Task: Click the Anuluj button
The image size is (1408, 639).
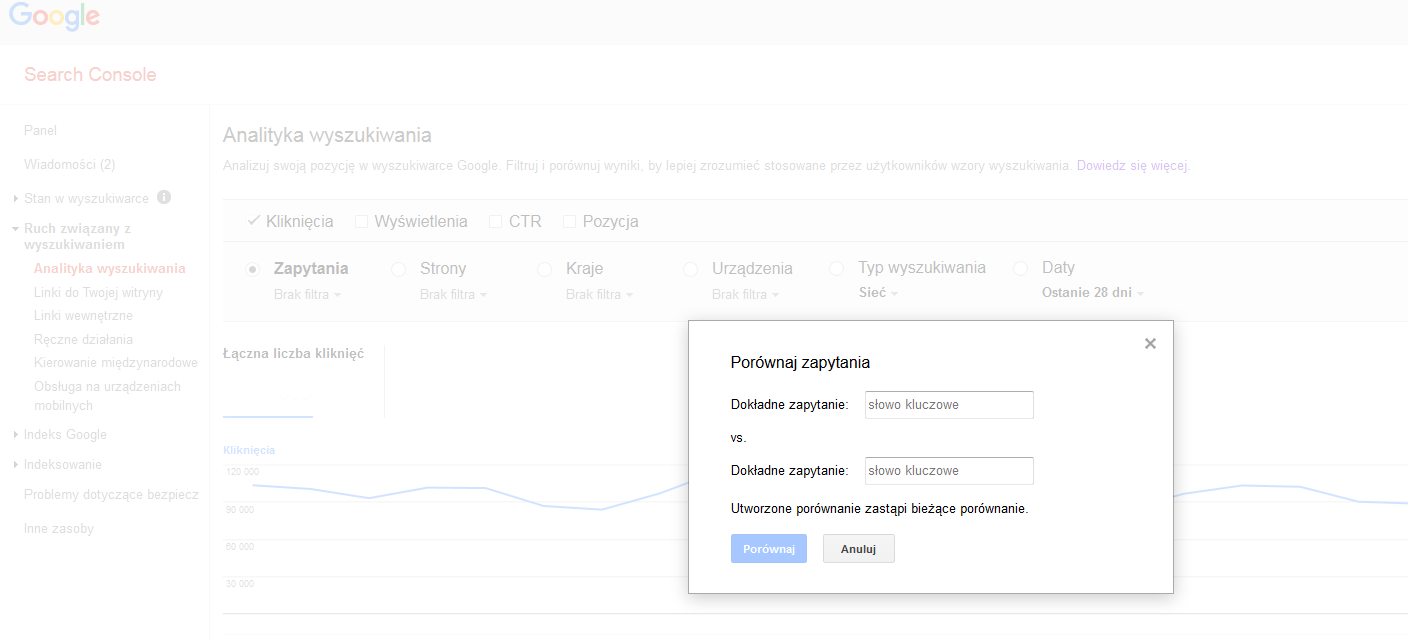Action: coord(859,548)
